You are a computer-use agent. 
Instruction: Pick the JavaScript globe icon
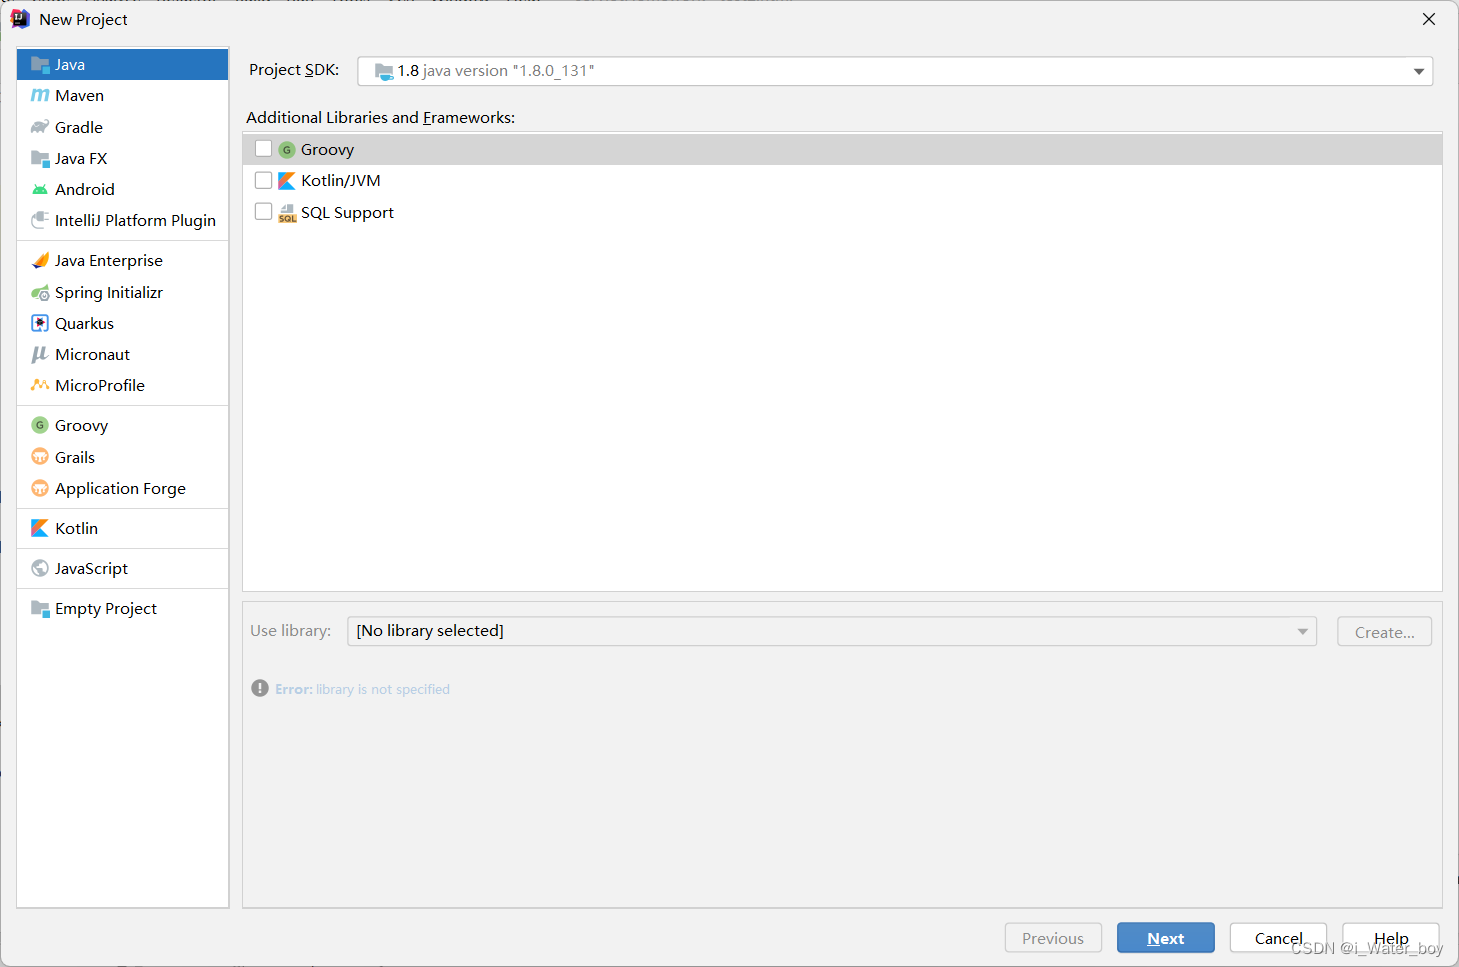tap(40, 568)
